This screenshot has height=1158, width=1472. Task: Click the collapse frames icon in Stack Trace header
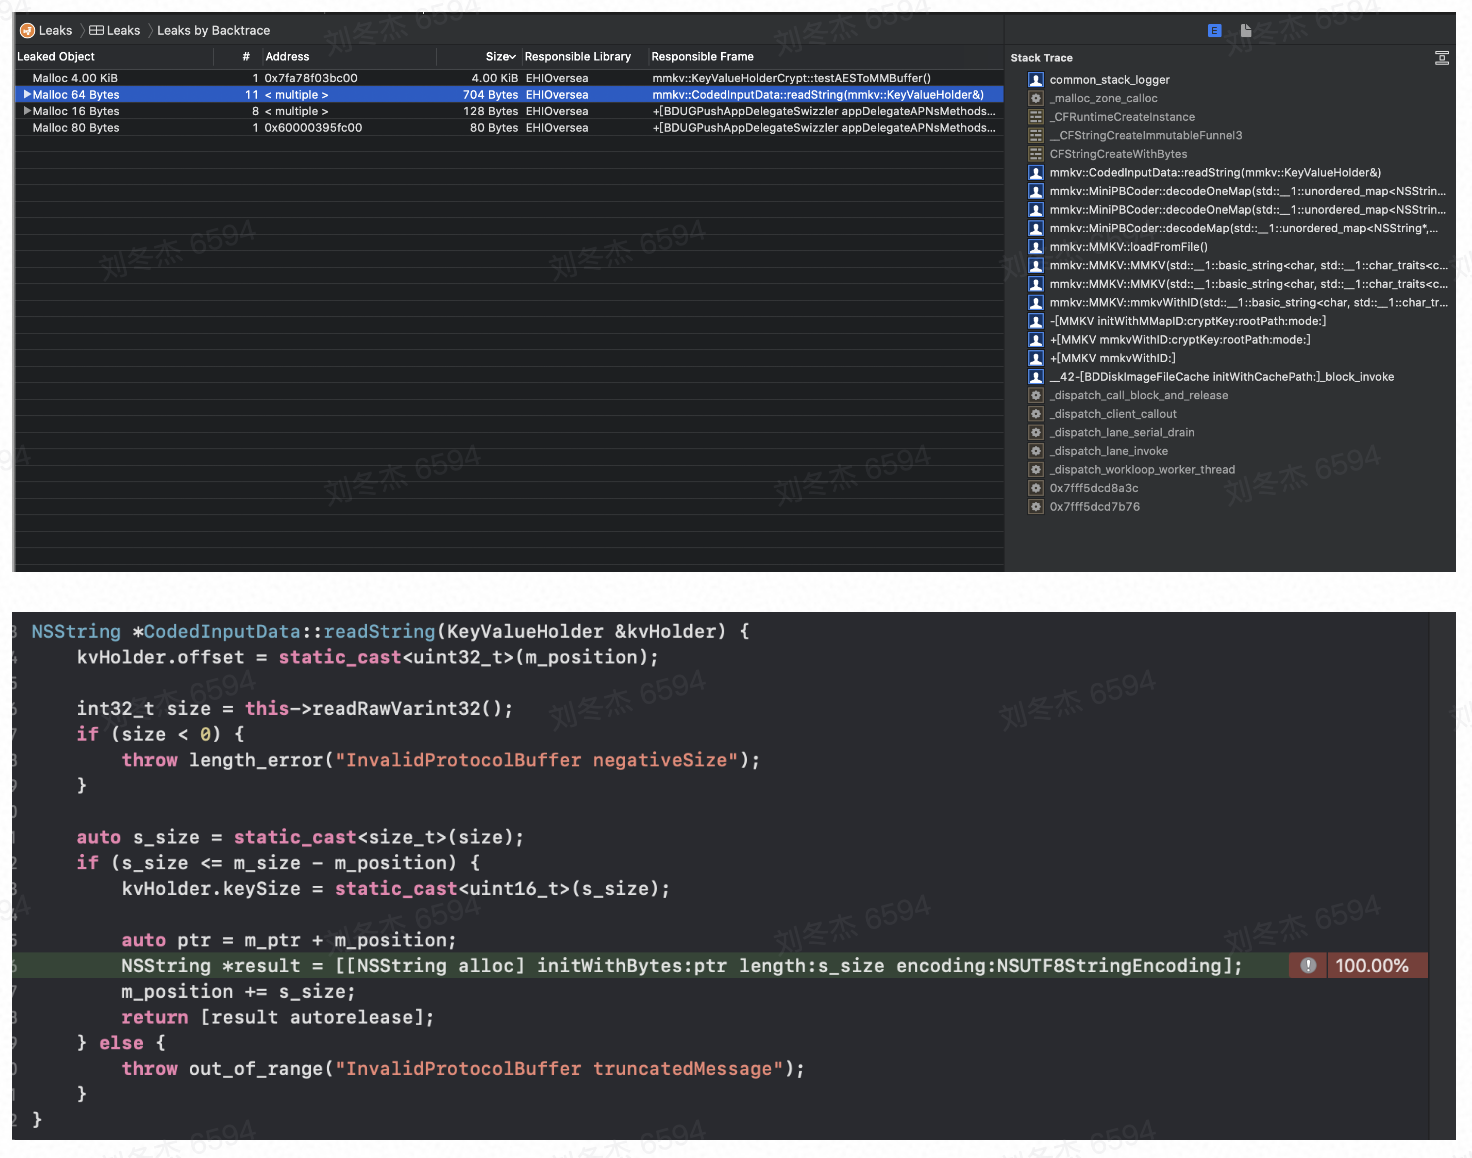(1441, 58)
